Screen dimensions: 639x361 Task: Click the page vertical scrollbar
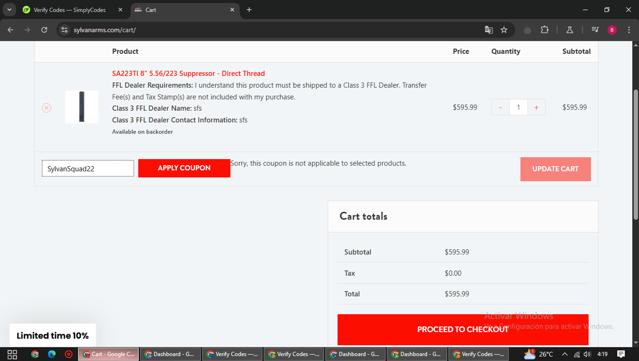tap(635, 155)
